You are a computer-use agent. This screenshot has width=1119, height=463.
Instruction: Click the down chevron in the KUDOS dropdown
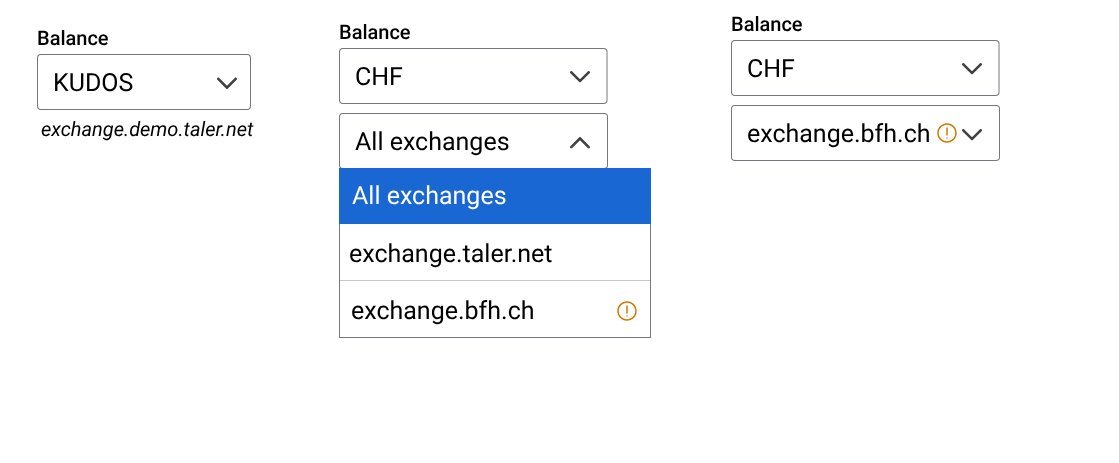click(227, 83)
